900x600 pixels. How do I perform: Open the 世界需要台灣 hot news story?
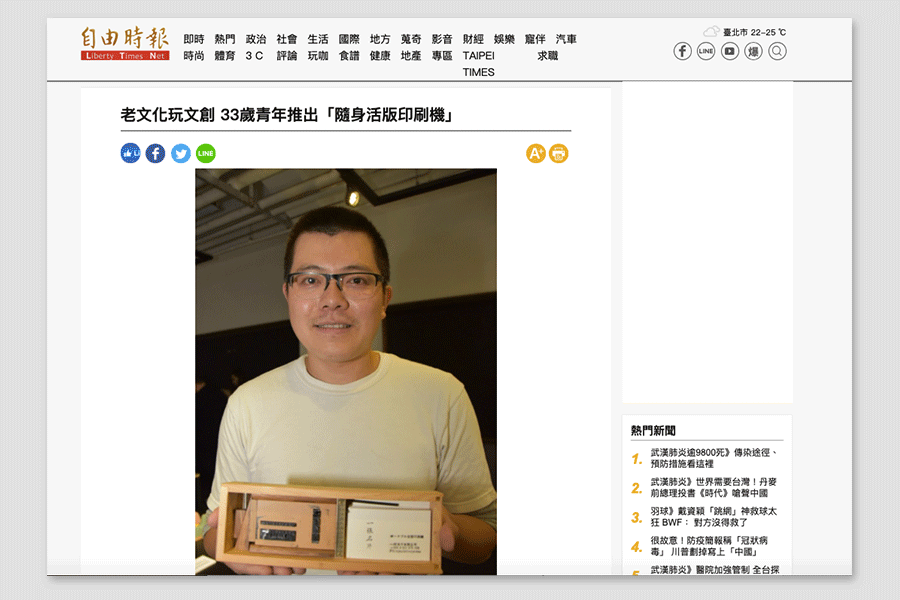pos(713,487)
